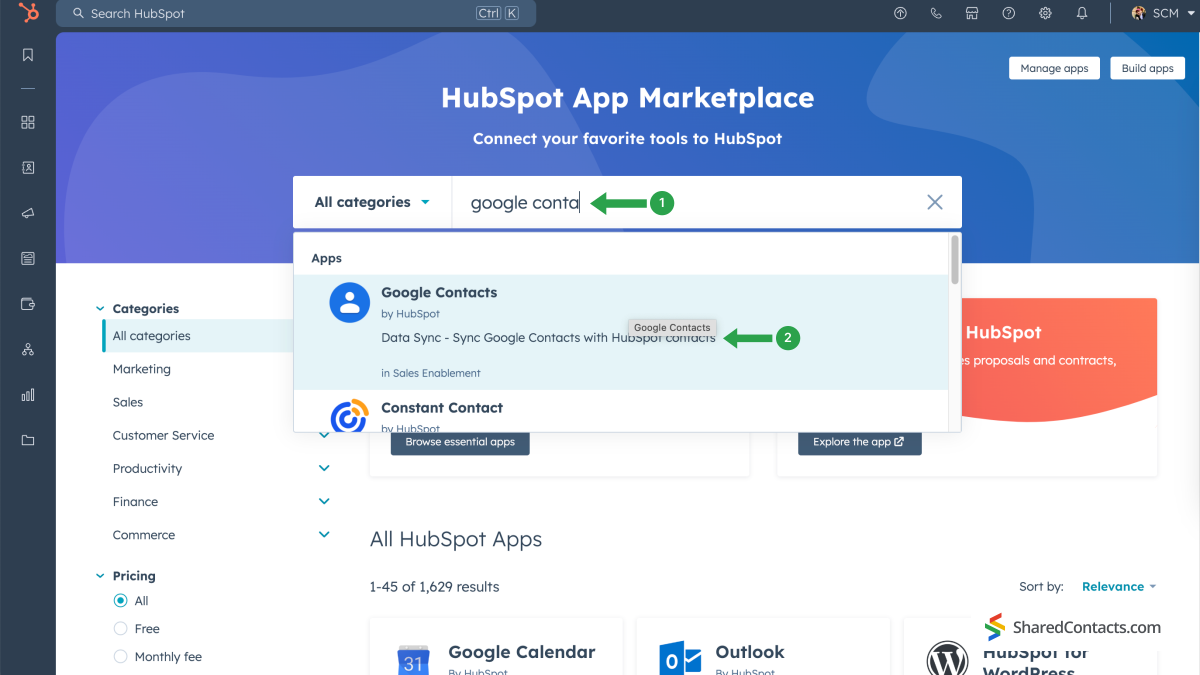Open the Google Calendar app card title

pyautogui.click(x=522, y=652)
